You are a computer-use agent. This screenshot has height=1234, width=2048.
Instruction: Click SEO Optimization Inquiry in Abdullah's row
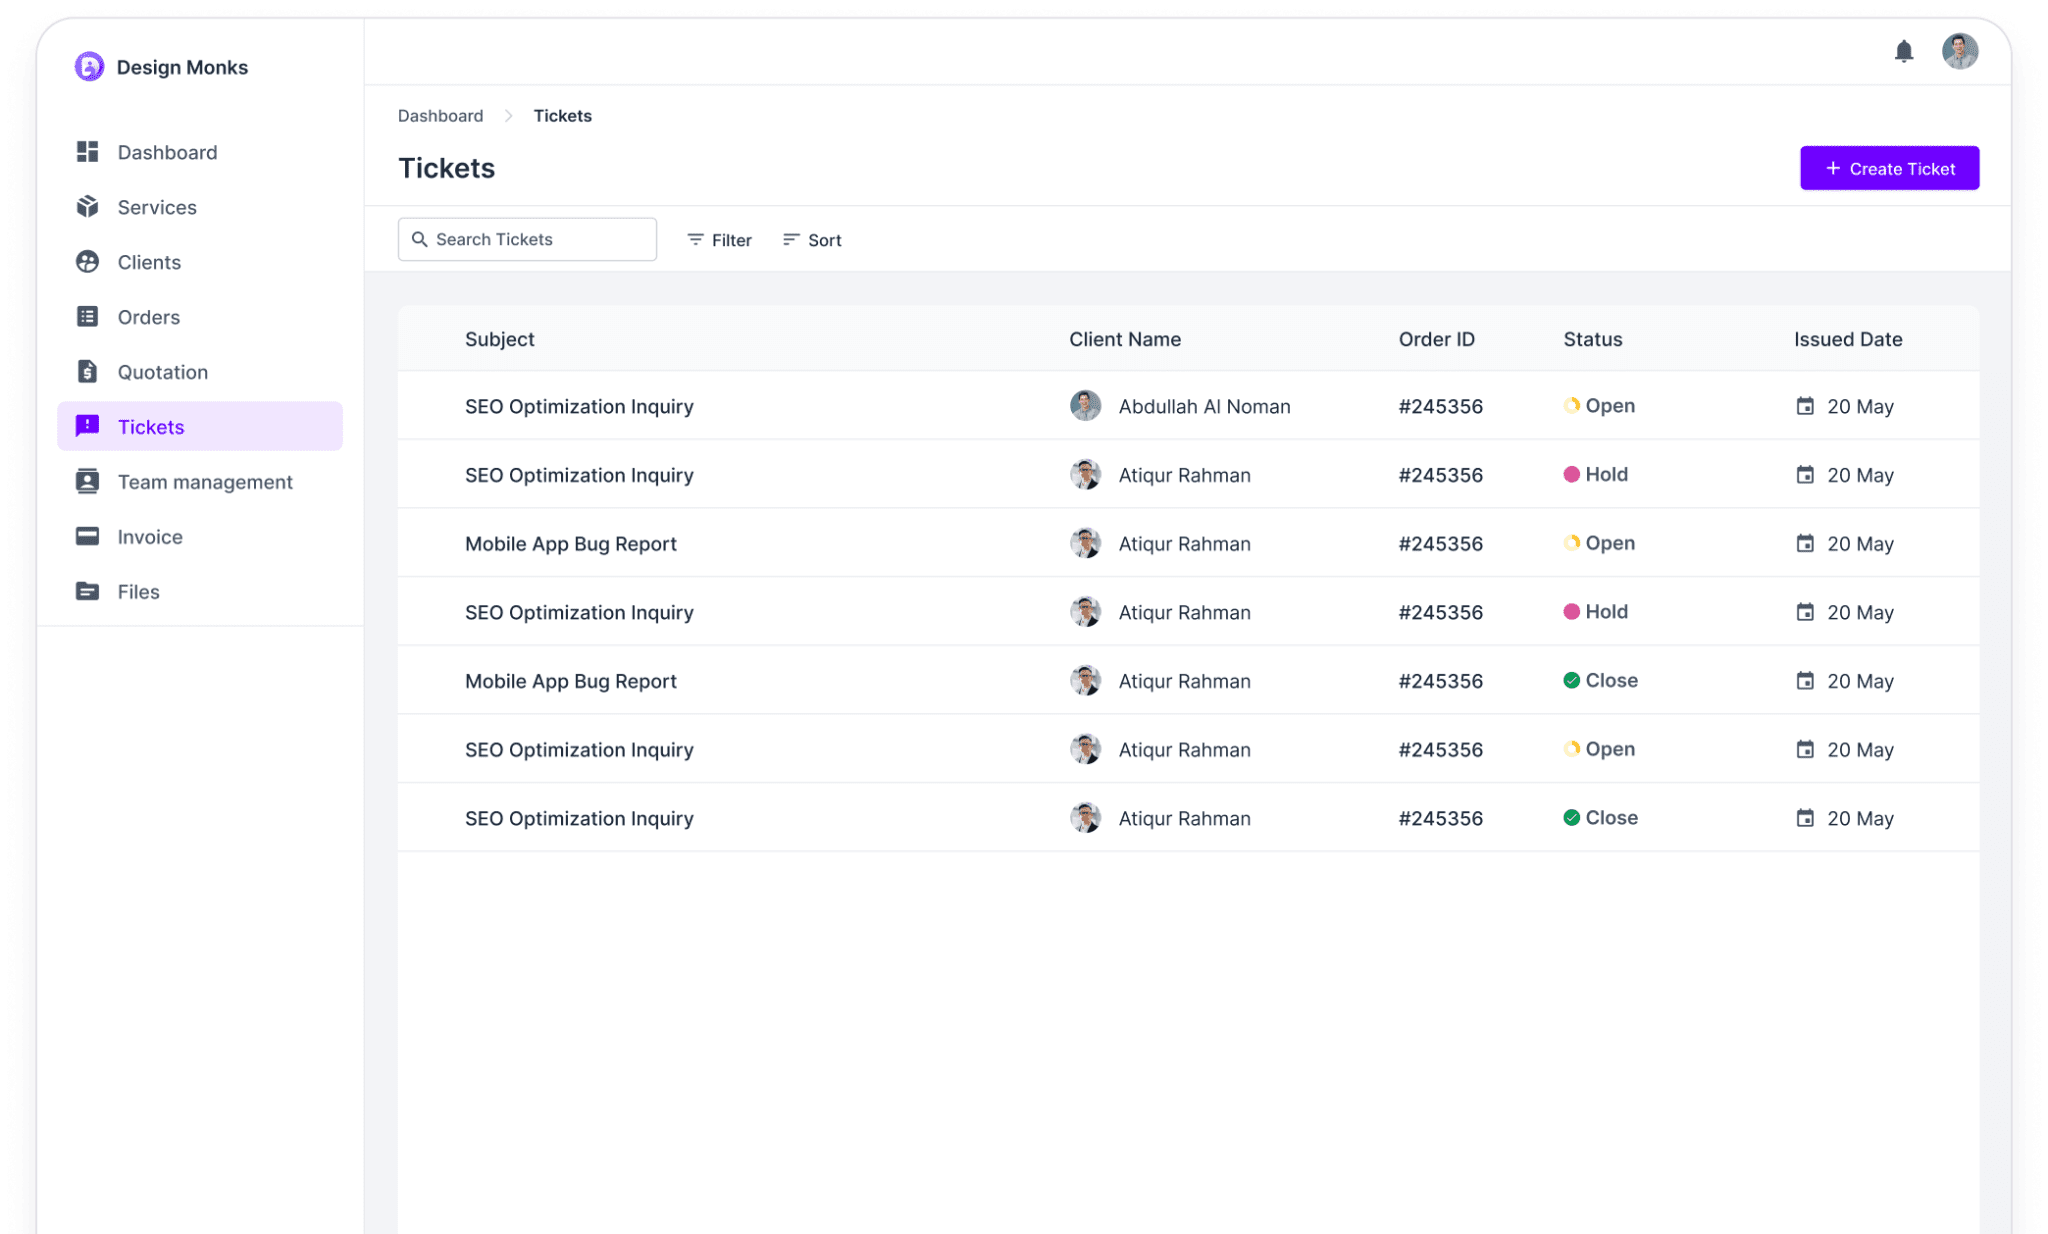(579, 406)
